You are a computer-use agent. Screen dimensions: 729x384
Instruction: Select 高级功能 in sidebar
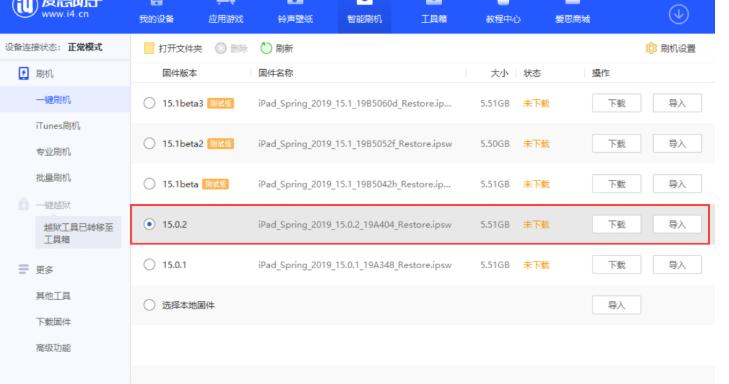tap(53, 348)
